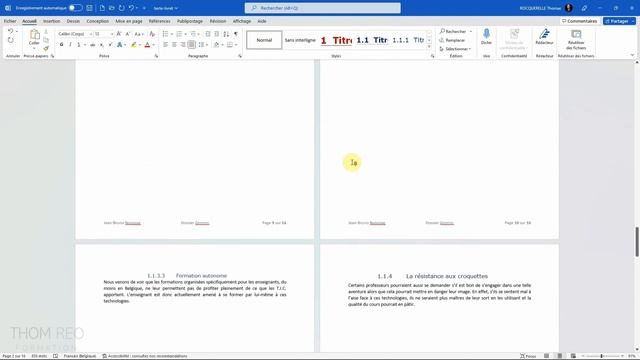Click the sort A-Z icon
640x360 pixels.
point(226,34)
